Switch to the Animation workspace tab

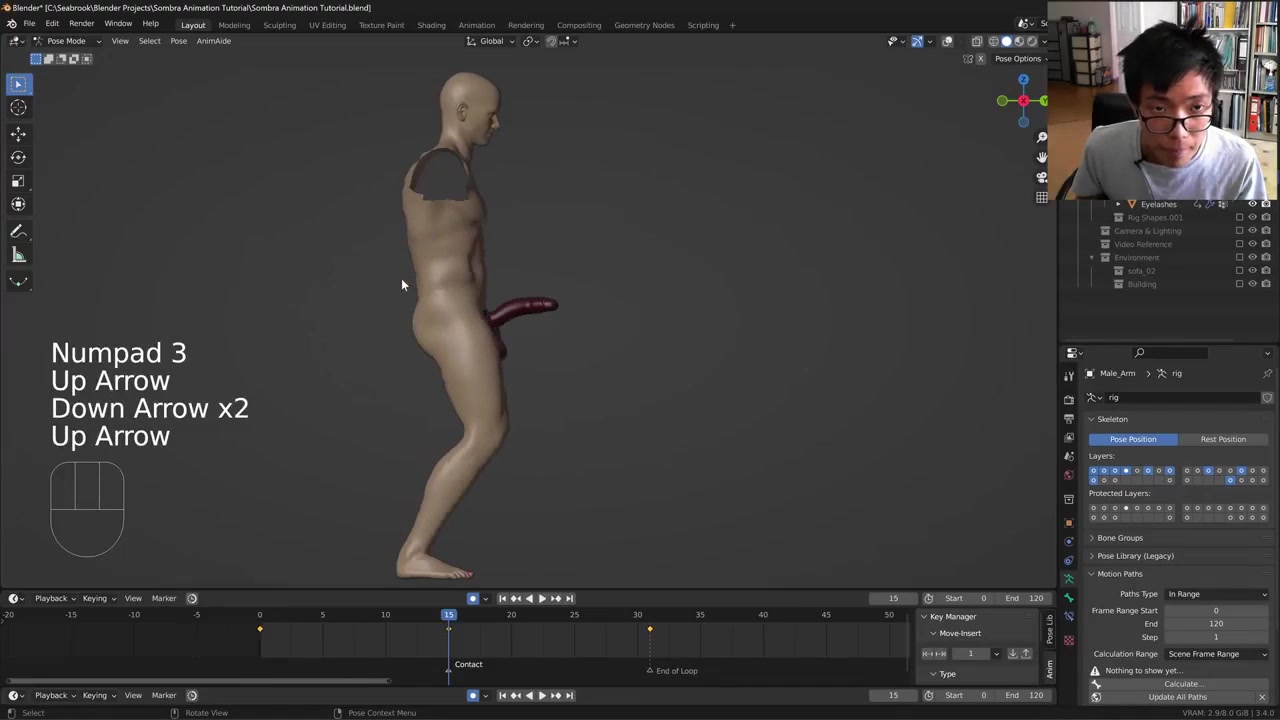pos(476,25)
